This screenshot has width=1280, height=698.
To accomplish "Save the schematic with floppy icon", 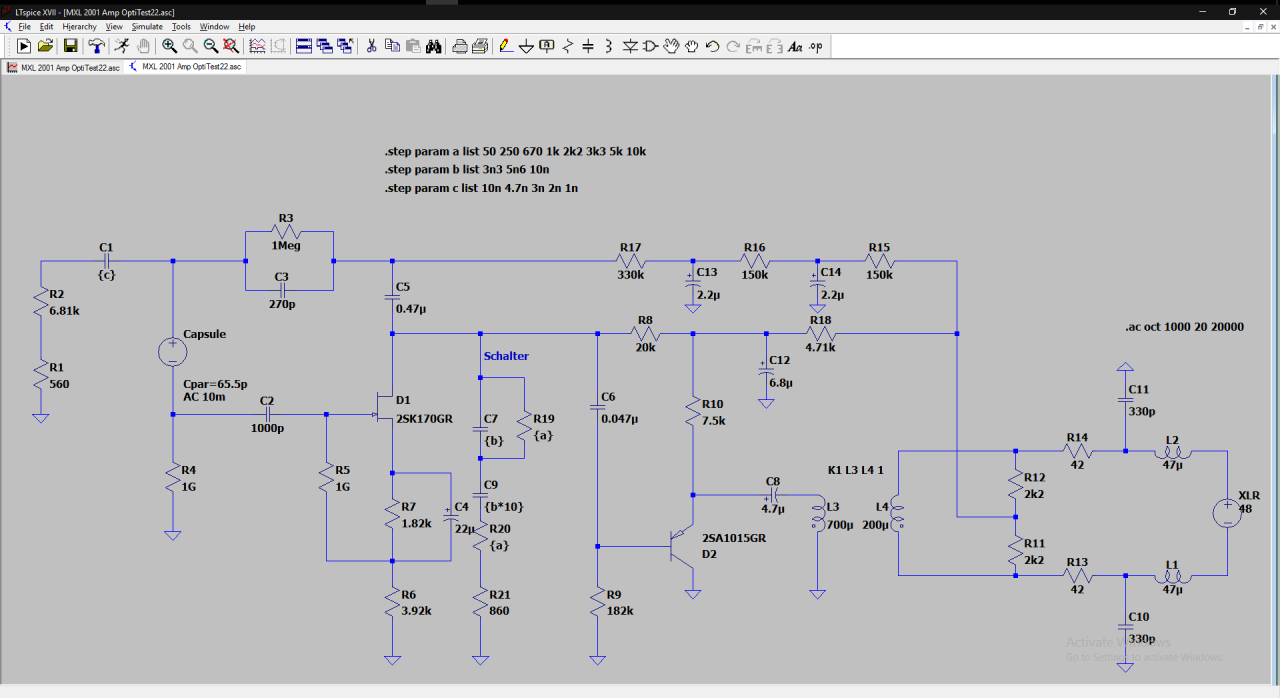I will click(71, 46).
